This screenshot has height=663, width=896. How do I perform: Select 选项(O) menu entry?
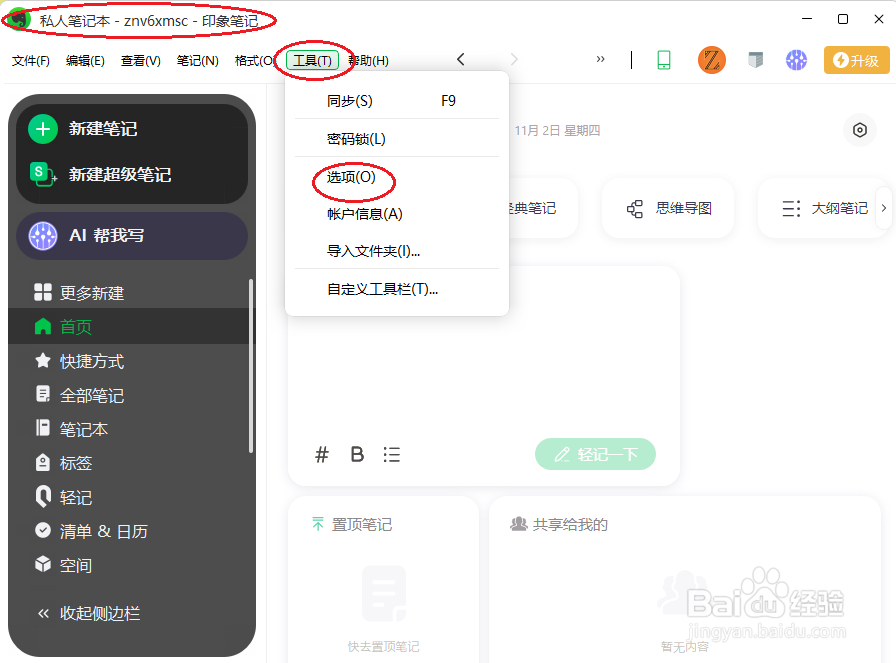[x=397, y=177]
